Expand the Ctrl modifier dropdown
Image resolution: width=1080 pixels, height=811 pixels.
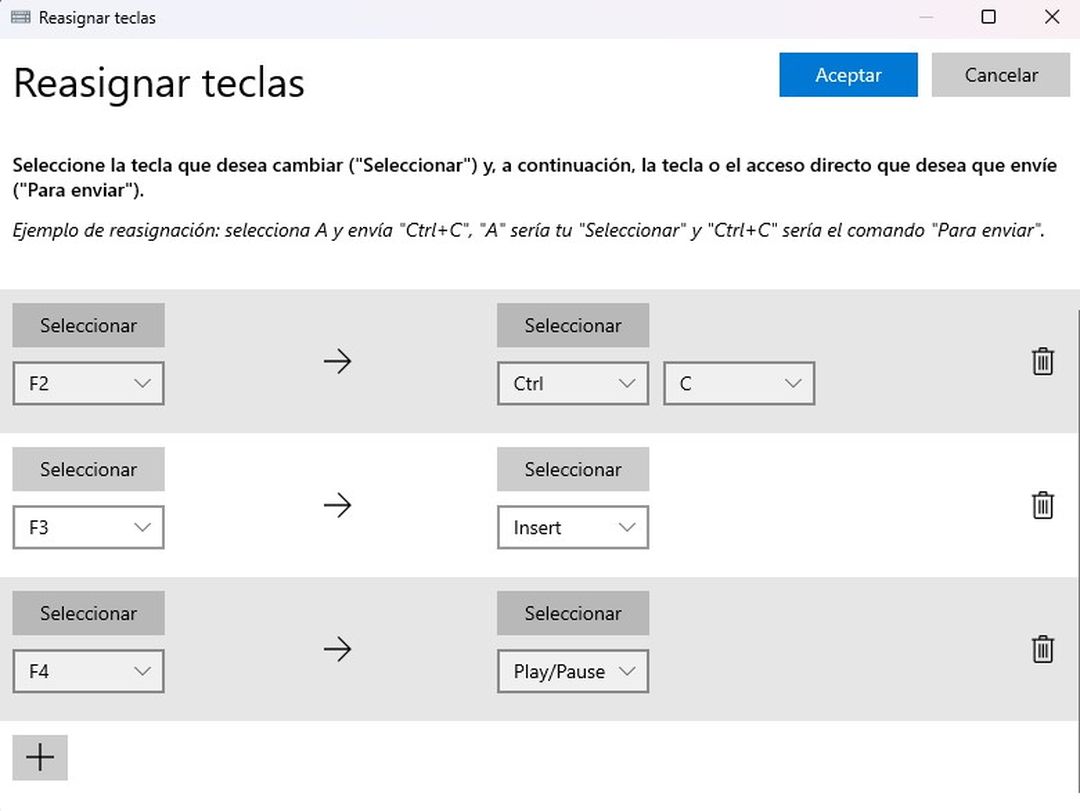(x=573, y=384)
